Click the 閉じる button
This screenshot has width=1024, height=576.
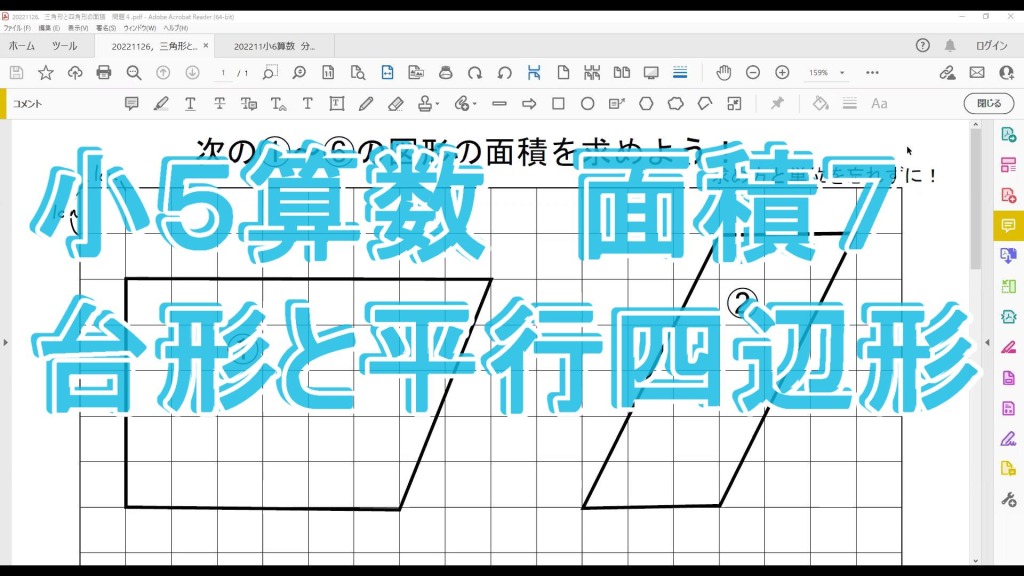(x=988, y=103)
